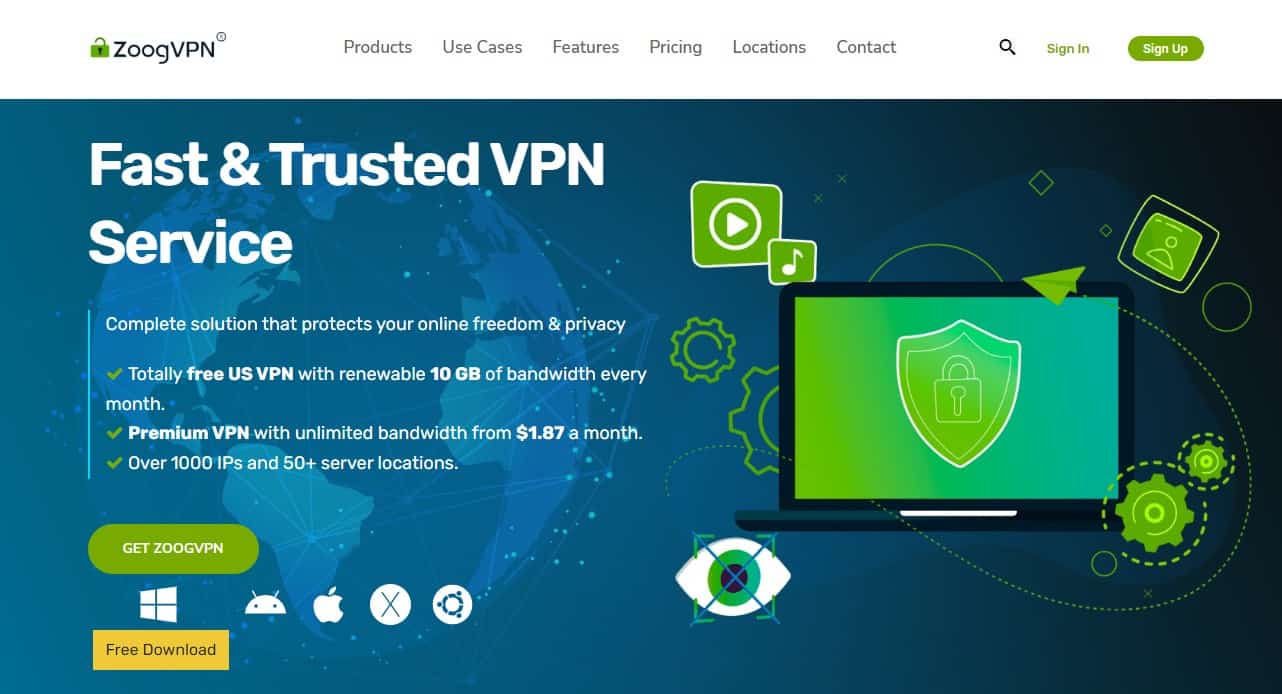
Task: Click the ZoogVPN logo
Action: [x=158, y=47]
